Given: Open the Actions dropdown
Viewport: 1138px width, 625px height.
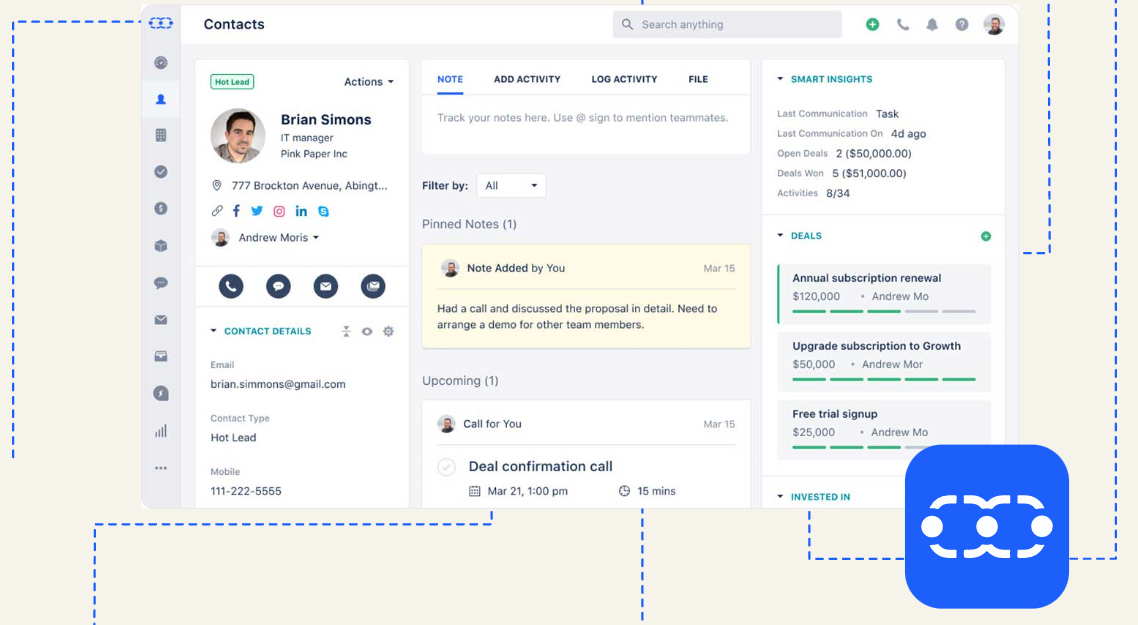Looking at the screenshot, I should (x=369, y=82).
